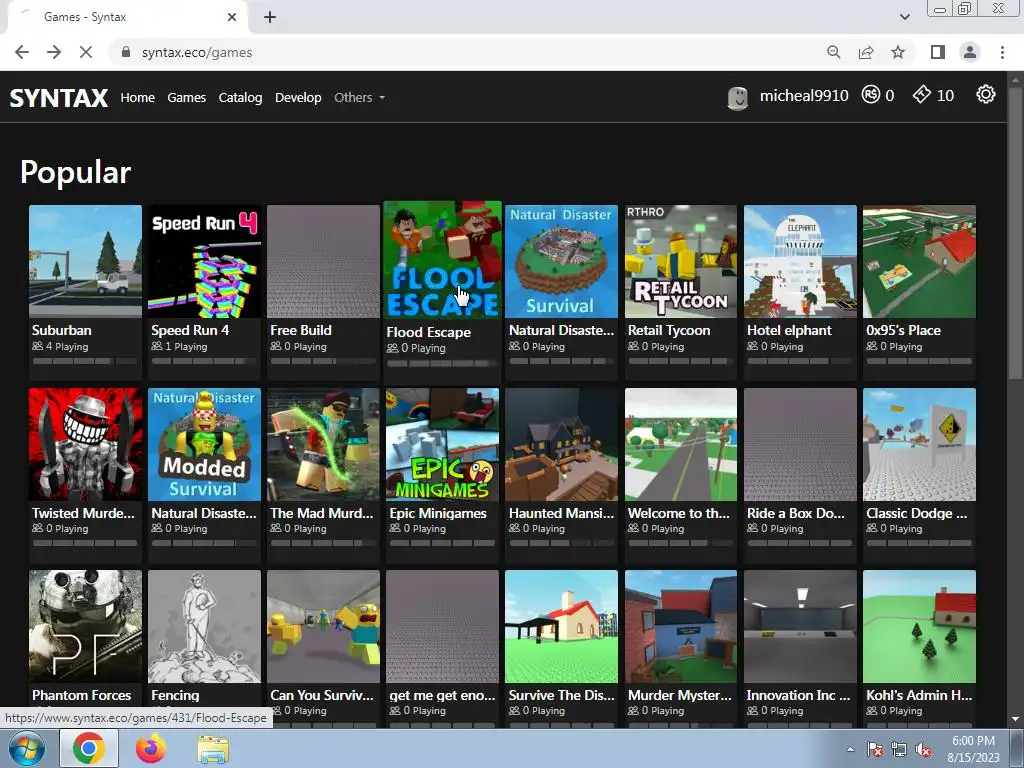
Task: Open Games in navbar
Action: (x=186, y=97)
